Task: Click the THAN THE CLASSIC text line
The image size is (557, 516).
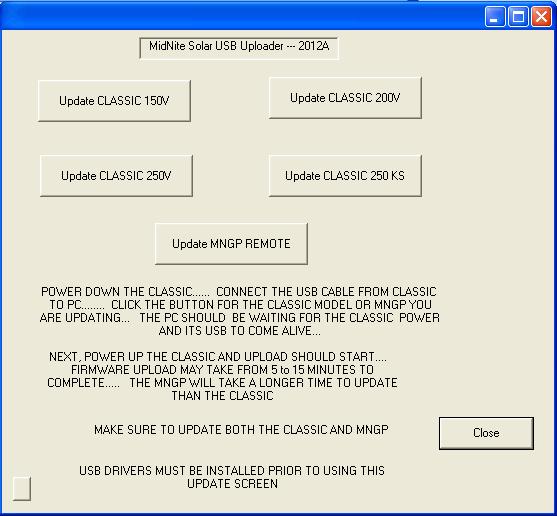Action: (x=222, y=396)
